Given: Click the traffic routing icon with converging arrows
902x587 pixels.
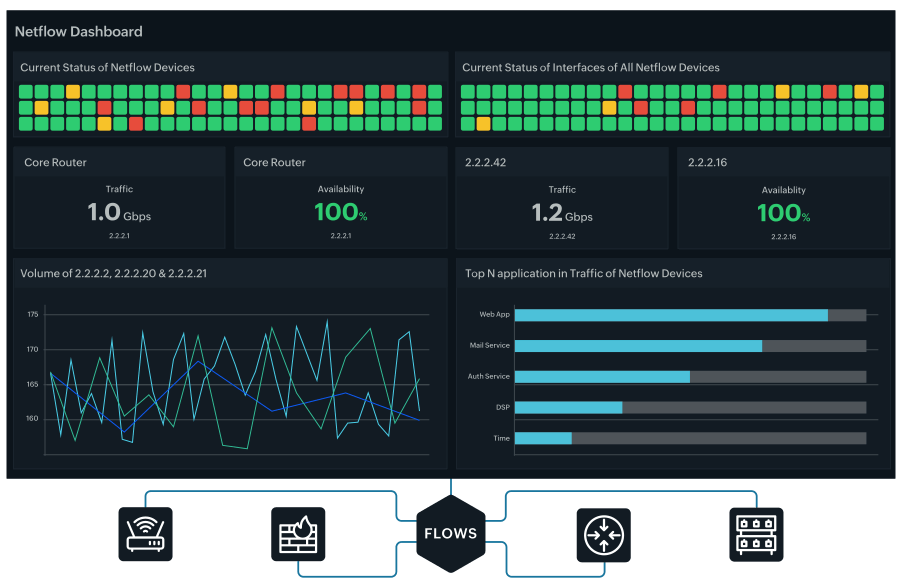Looking at the screenshot, I should (604, 534).
